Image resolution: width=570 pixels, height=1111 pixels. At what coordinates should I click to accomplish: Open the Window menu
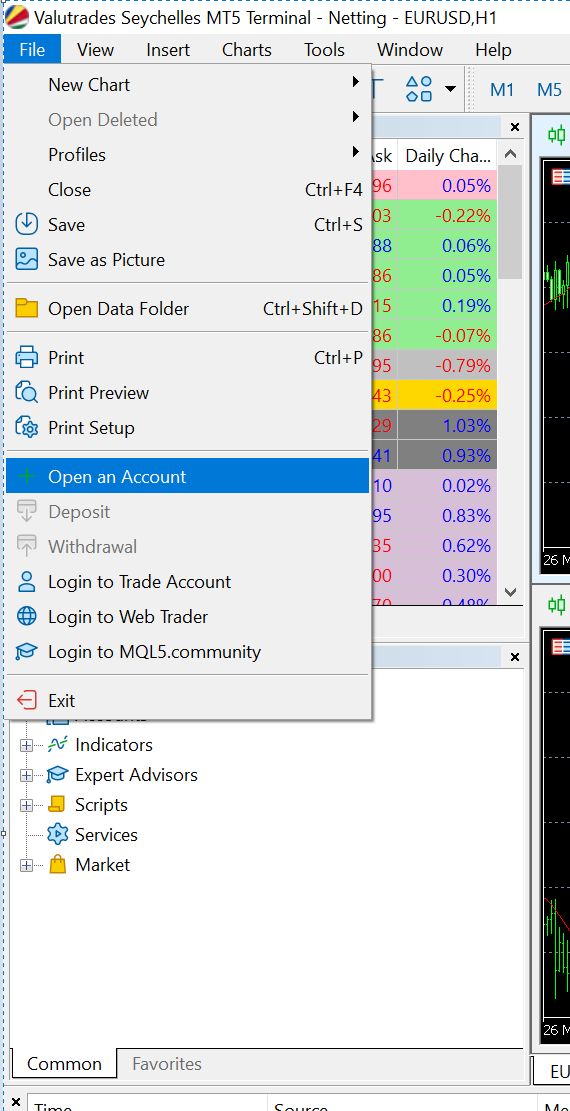coord(410,50)
